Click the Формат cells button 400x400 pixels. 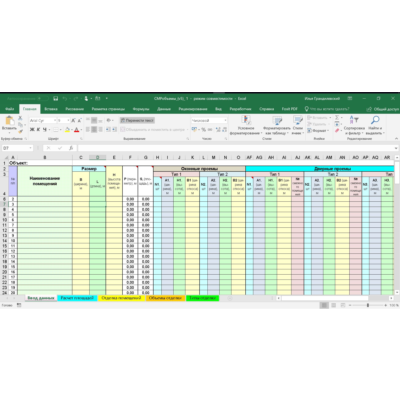317,130
